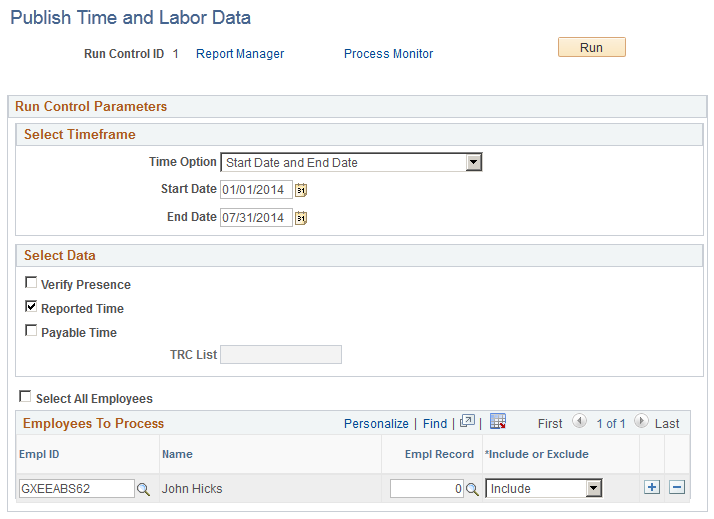714x519 pixels.
Task: Open the Start Date calendar picker
Action: pyautogui.click(x=301, y=190)
